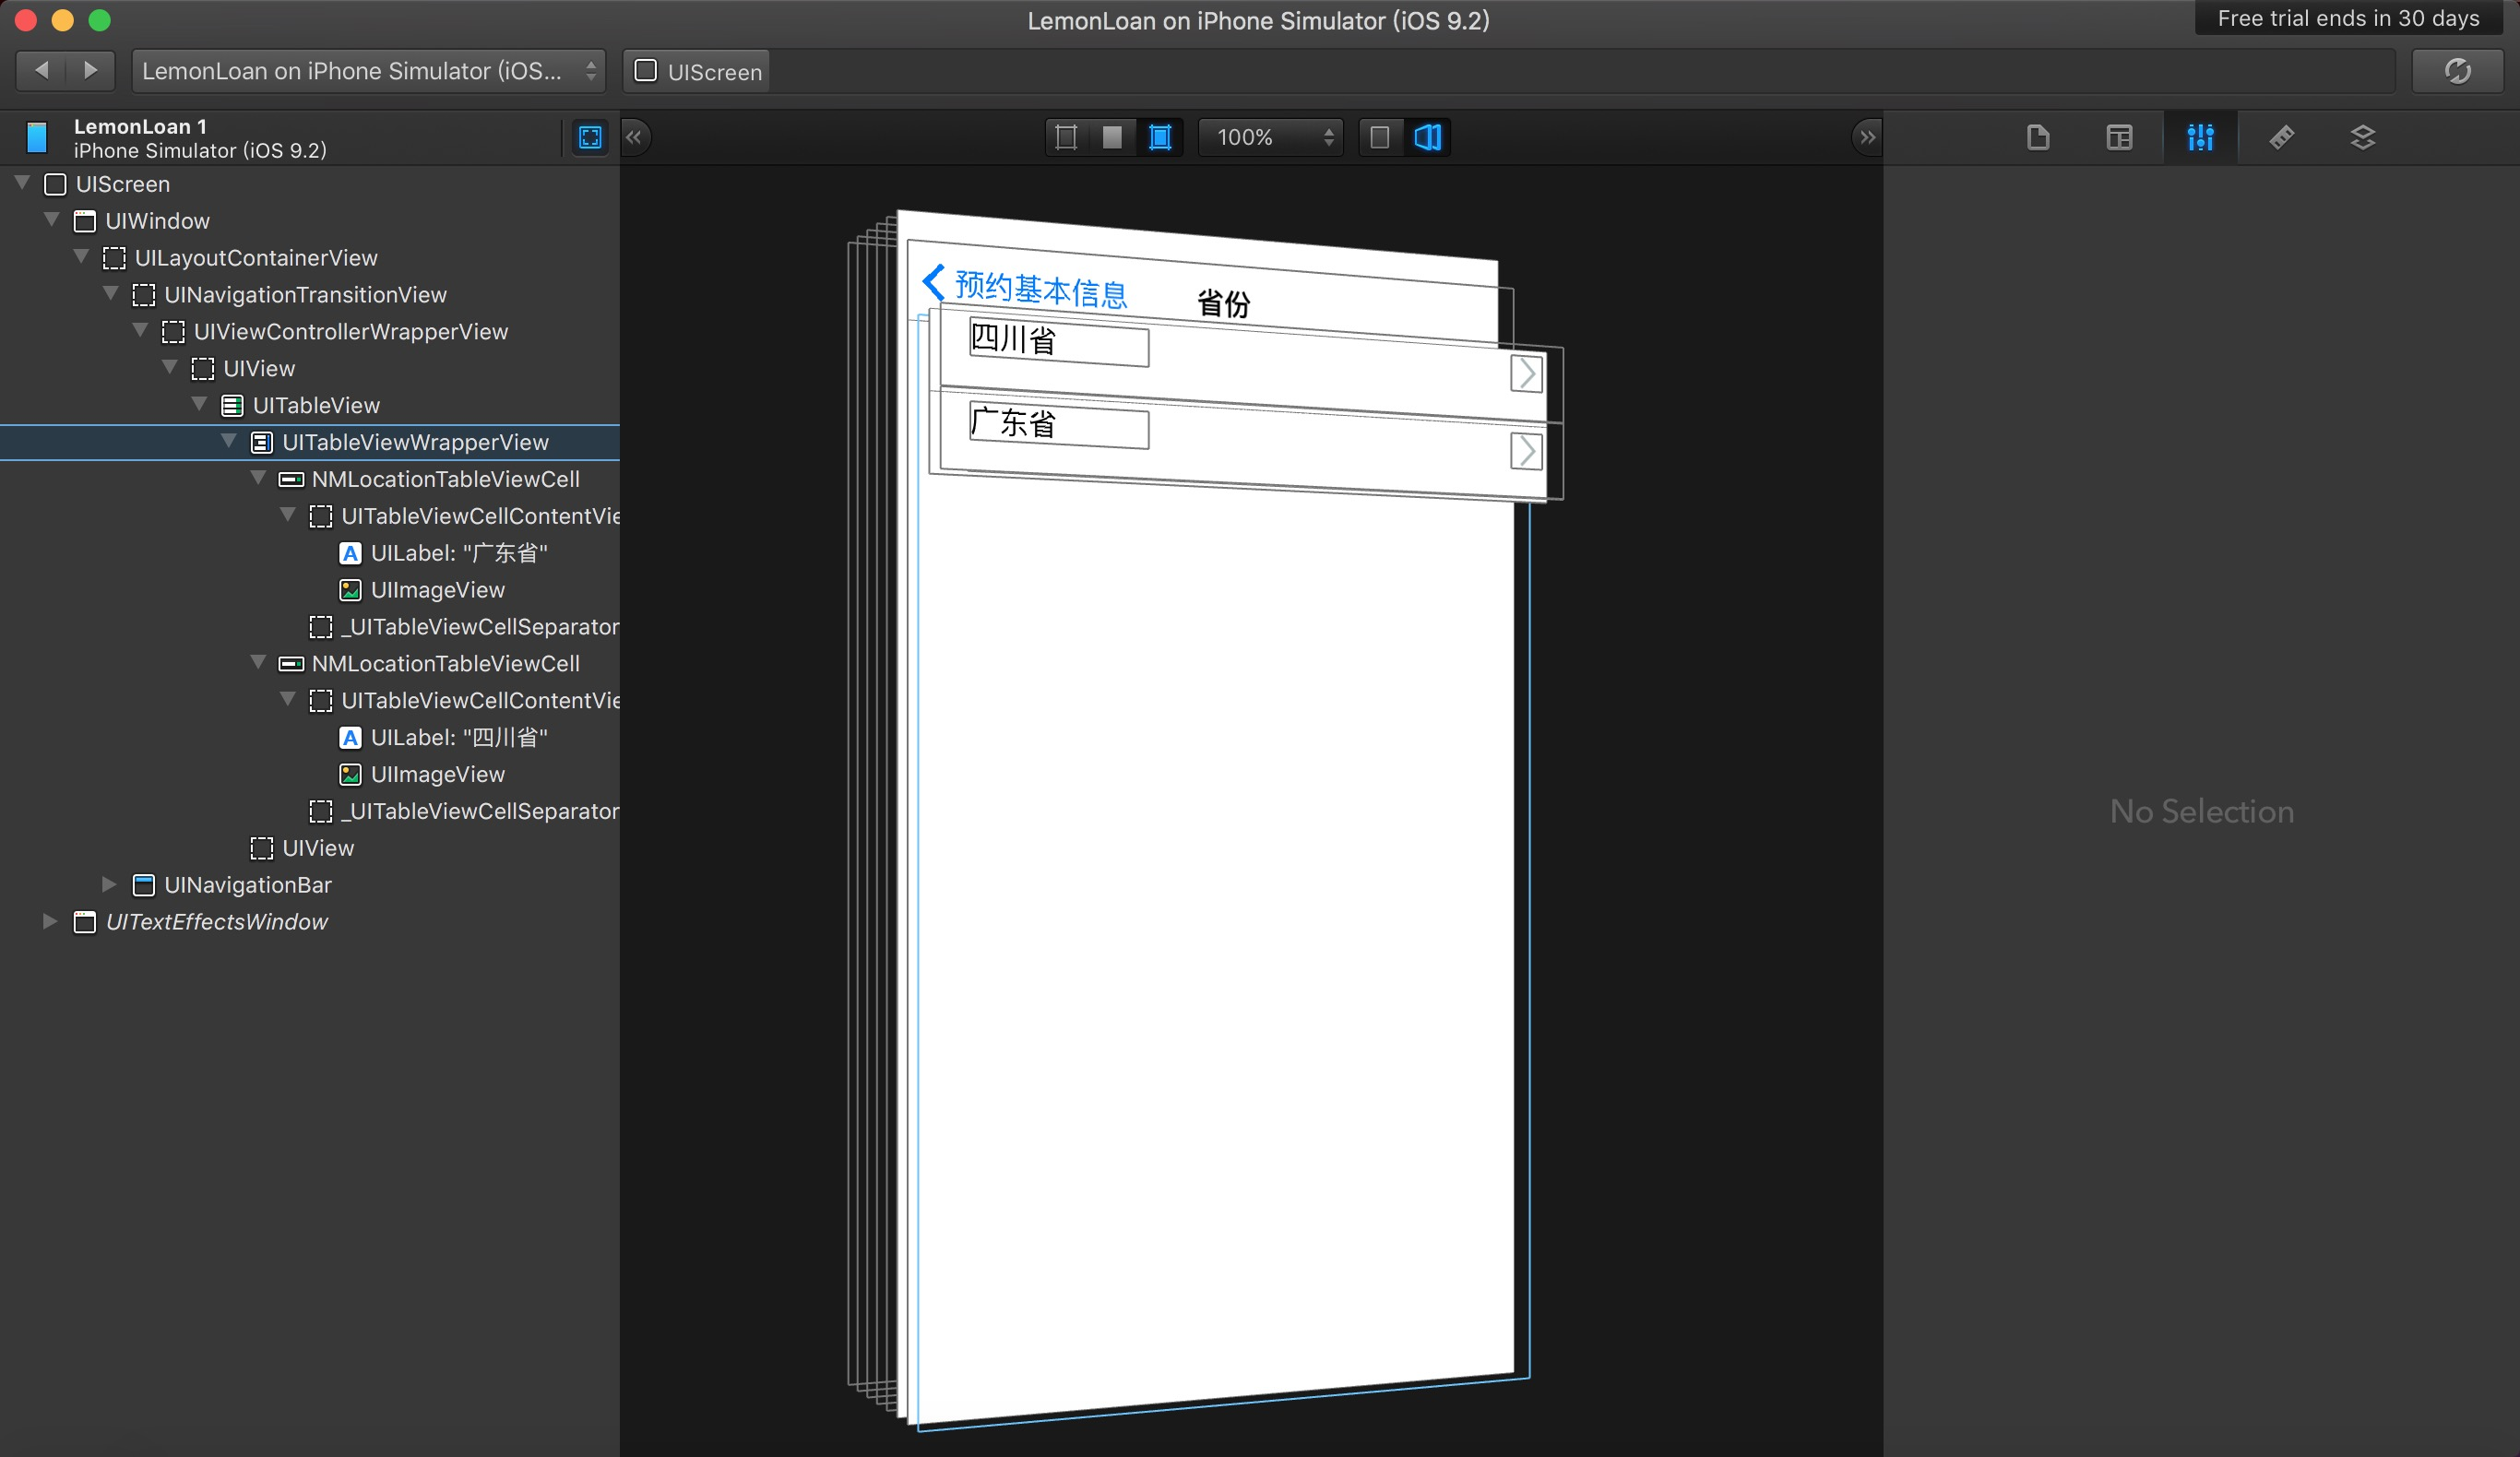2520x1457 pixels.
Task: Enable 3D perspective view mode
Action: [x=1428, y=137]
